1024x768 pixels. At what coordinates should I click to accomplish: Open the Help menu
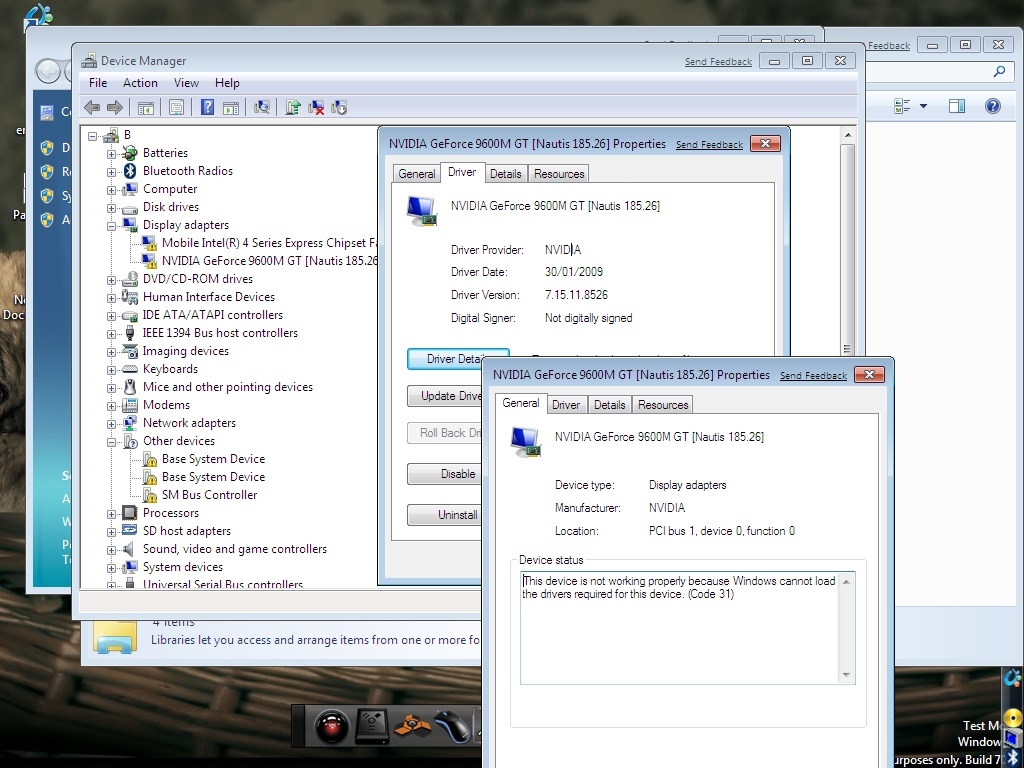click(227, 83)
